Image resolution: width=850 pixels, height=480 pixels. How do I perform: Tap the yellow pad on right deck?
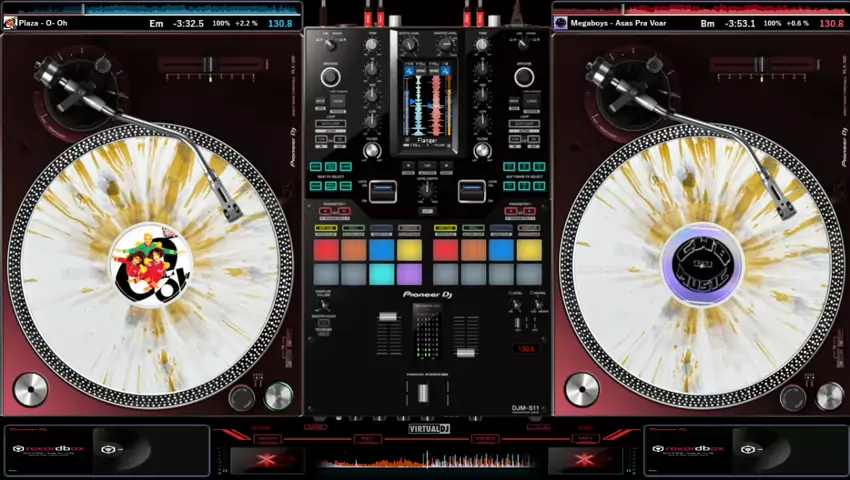point(529,250)
